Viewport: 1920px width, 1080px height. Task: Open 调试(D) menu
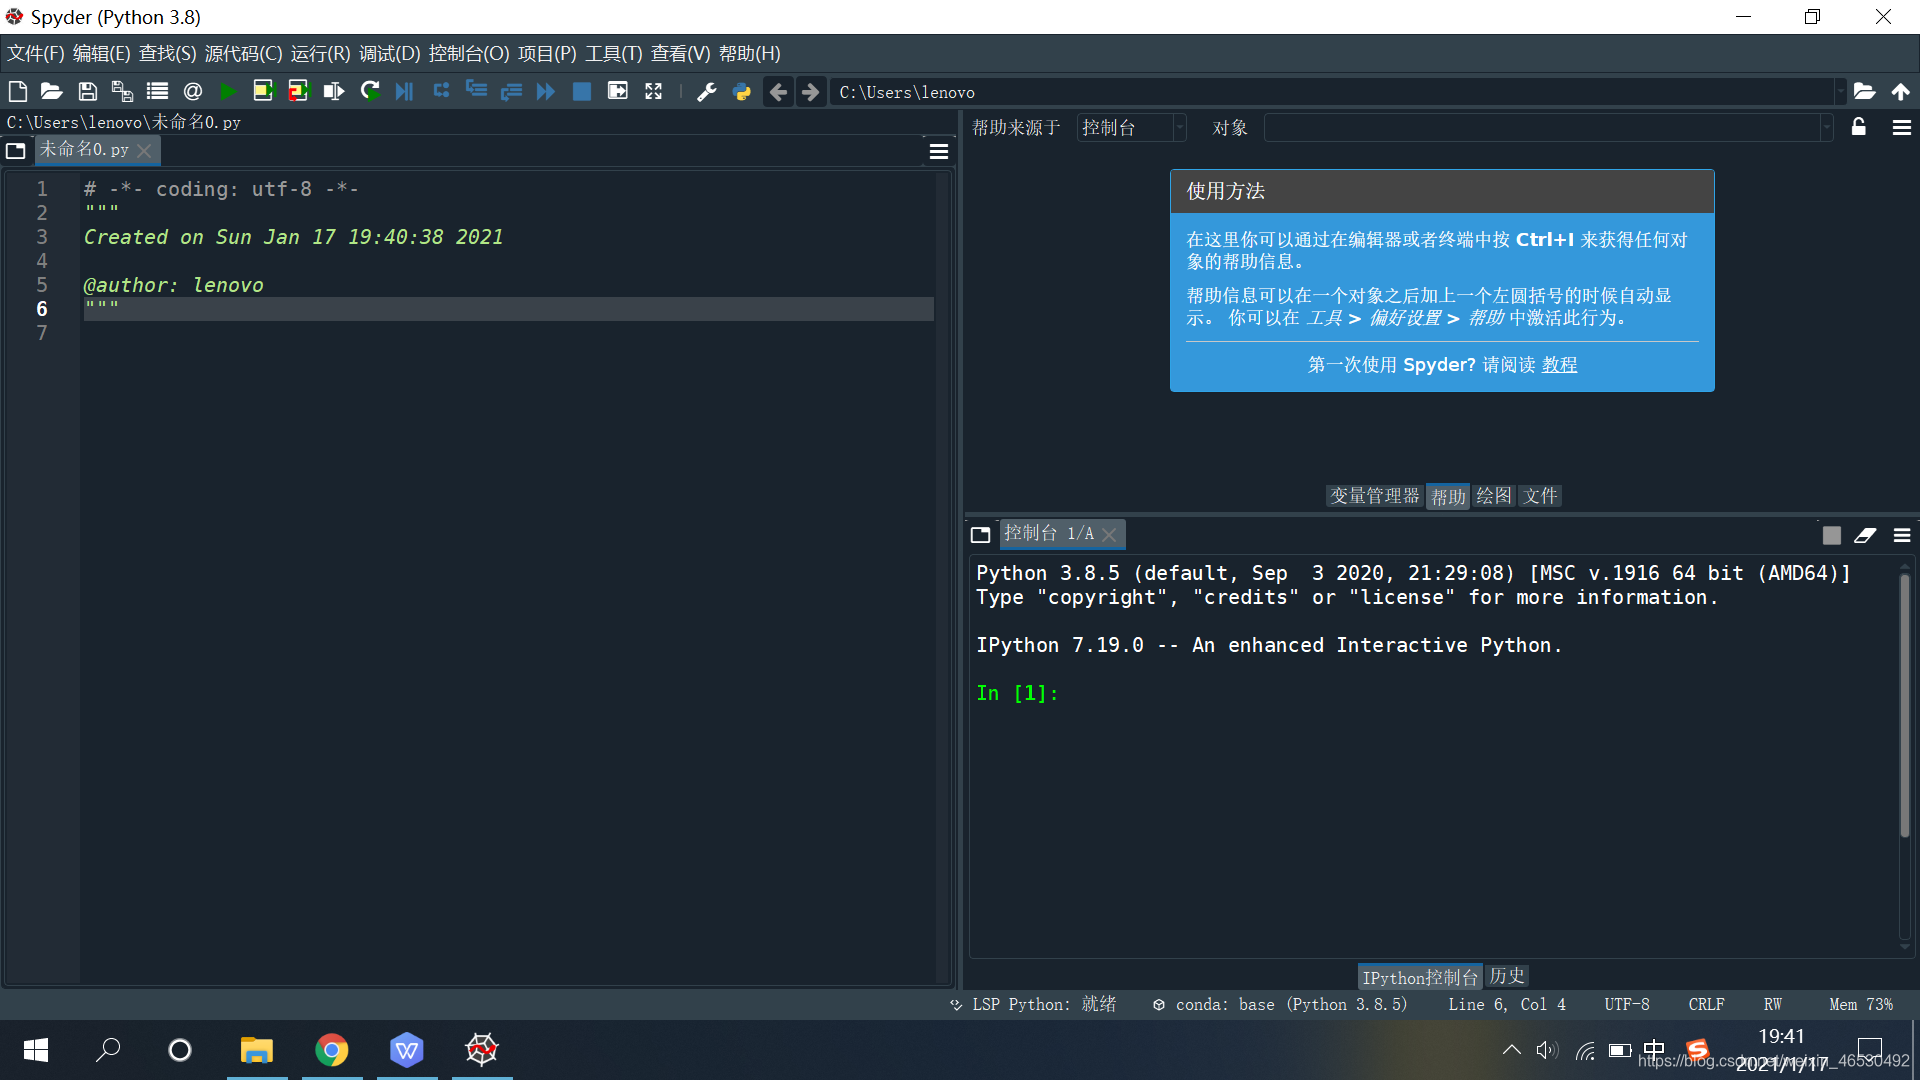[x=390, y=54]
